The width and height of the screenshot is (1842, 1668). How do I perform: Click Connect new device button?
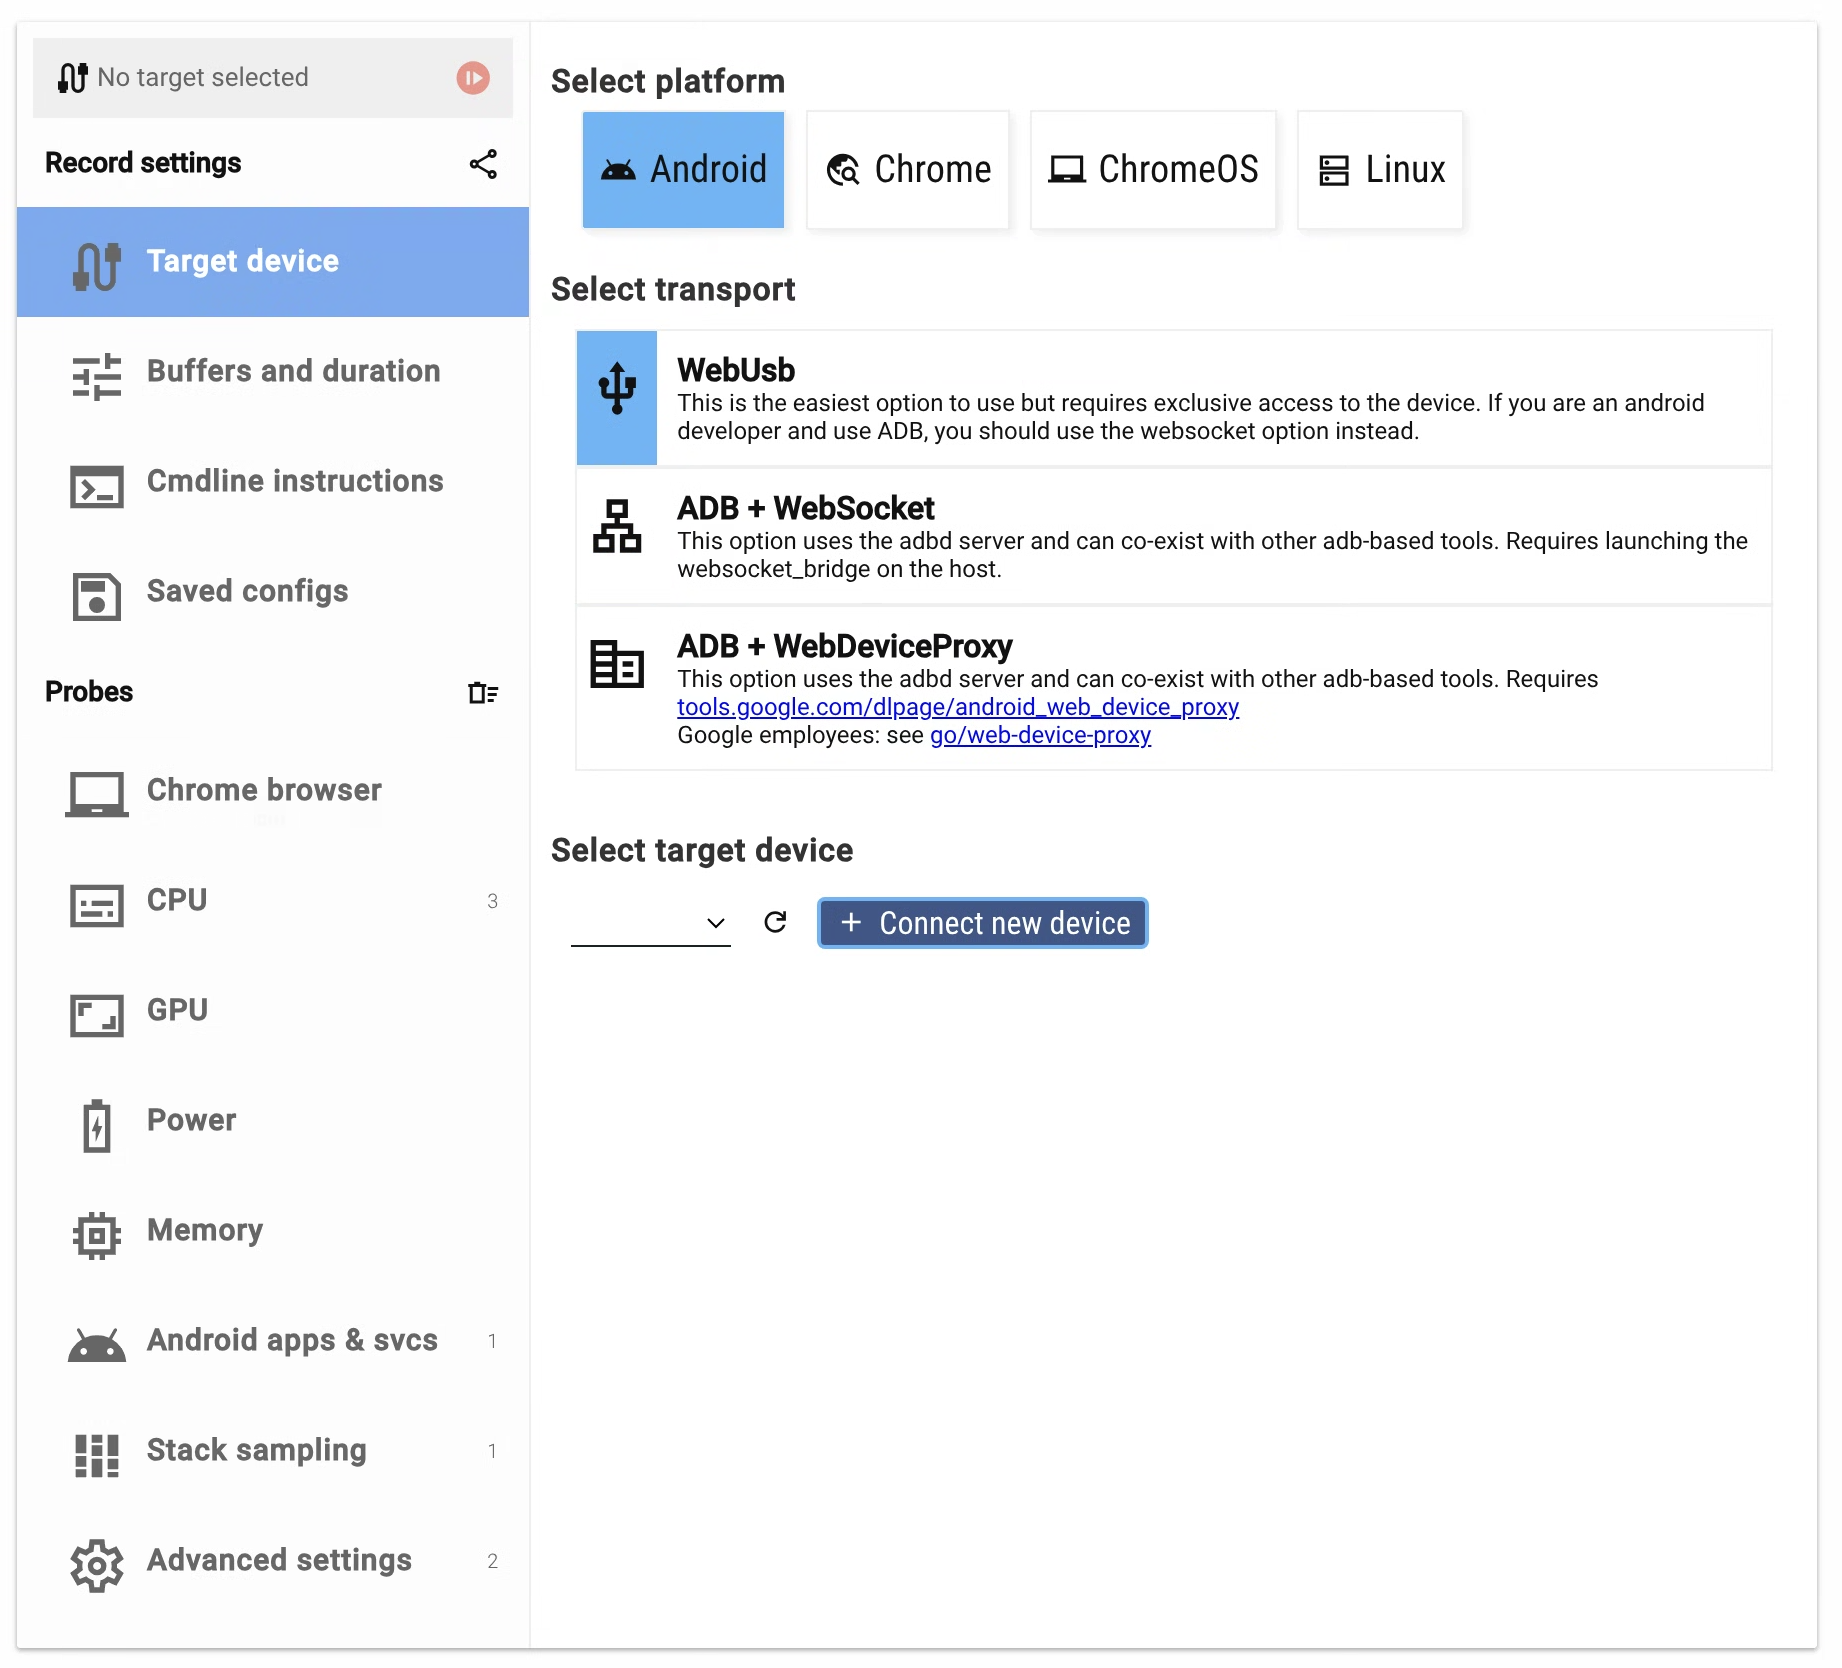(983, 923)
